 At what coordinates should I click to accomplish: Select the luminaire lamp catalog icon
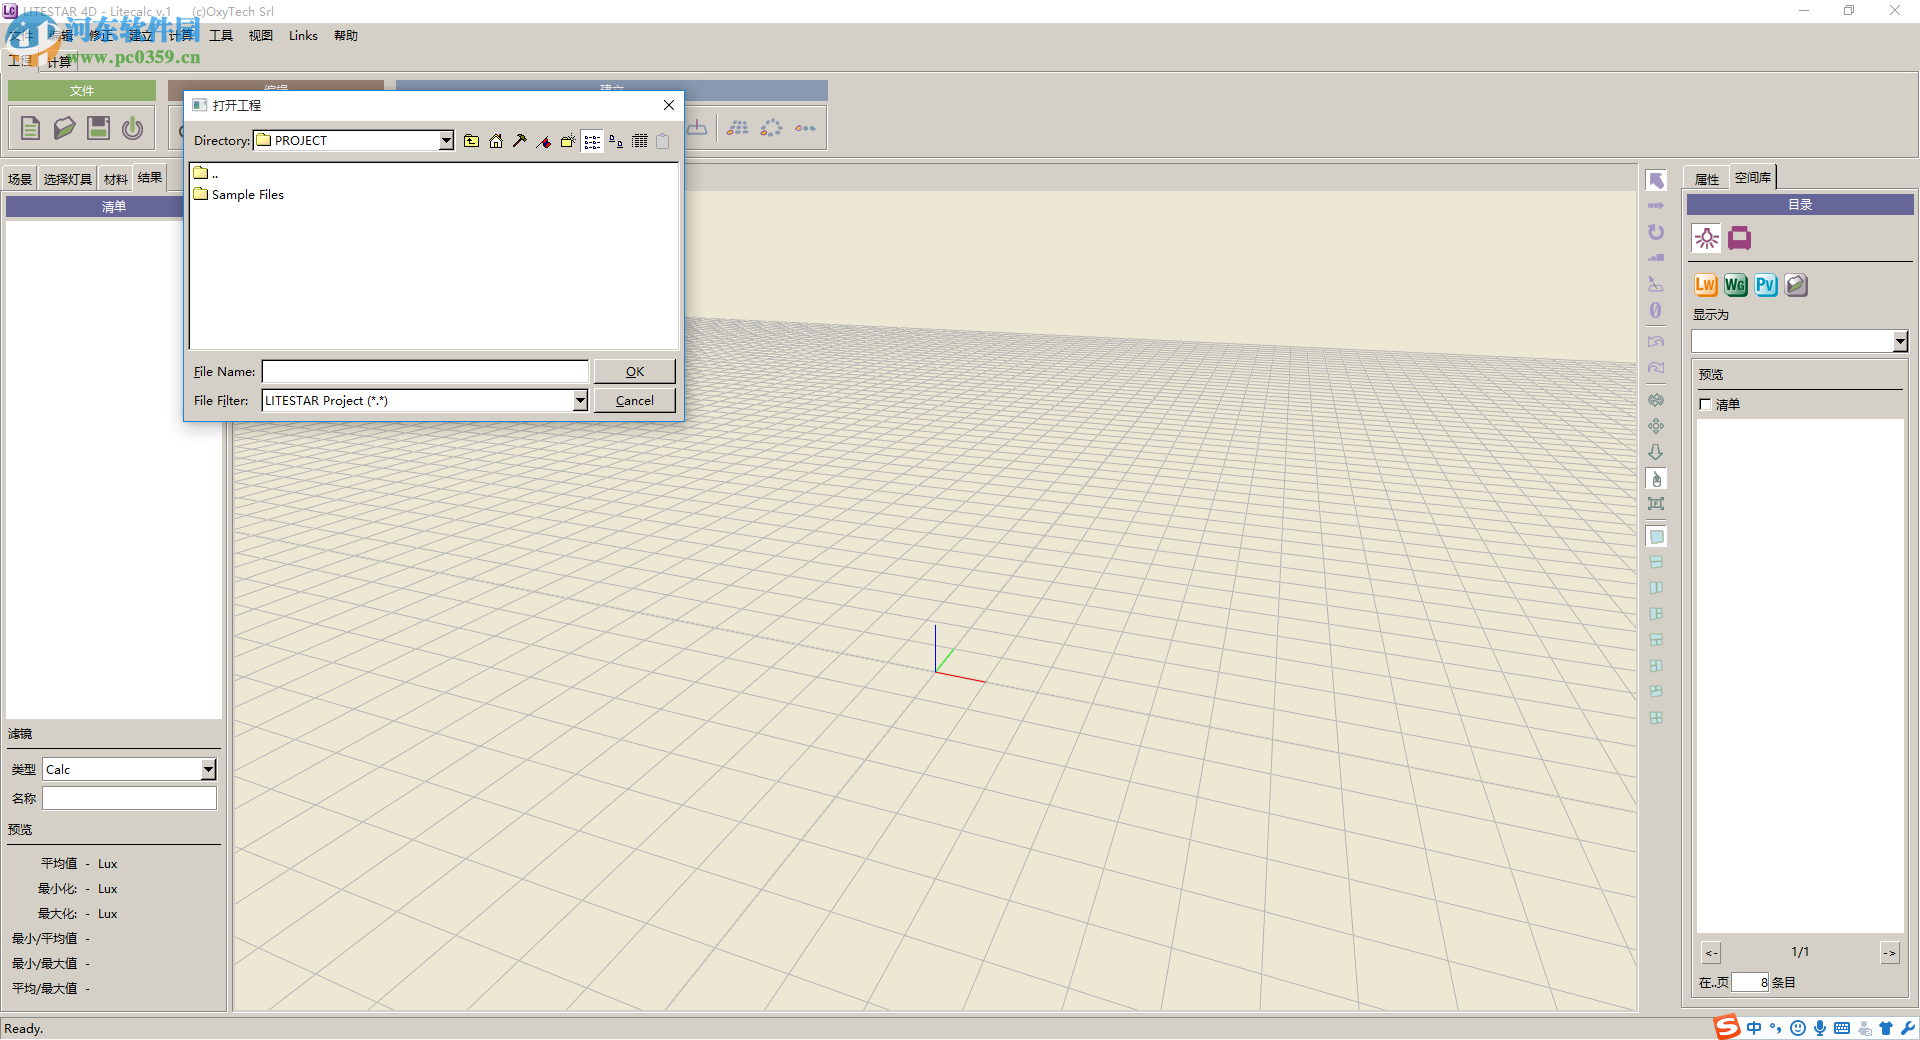pos(1706,238)
